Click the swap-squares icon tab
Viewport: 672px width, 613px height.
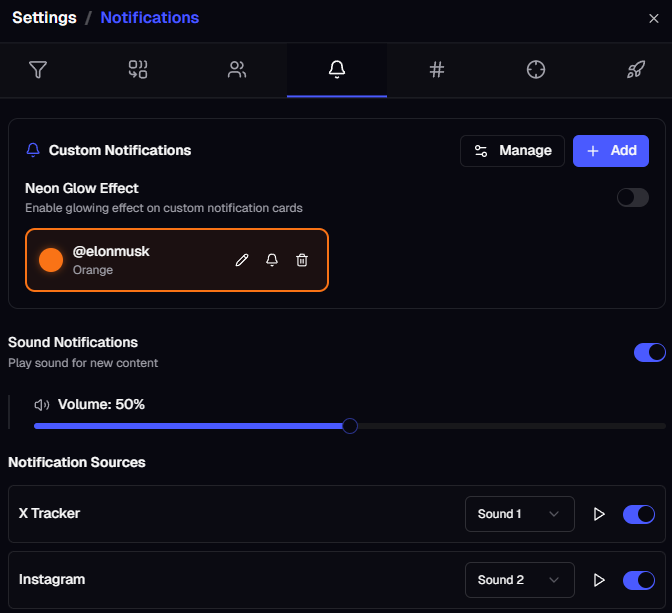click(138, 70)
